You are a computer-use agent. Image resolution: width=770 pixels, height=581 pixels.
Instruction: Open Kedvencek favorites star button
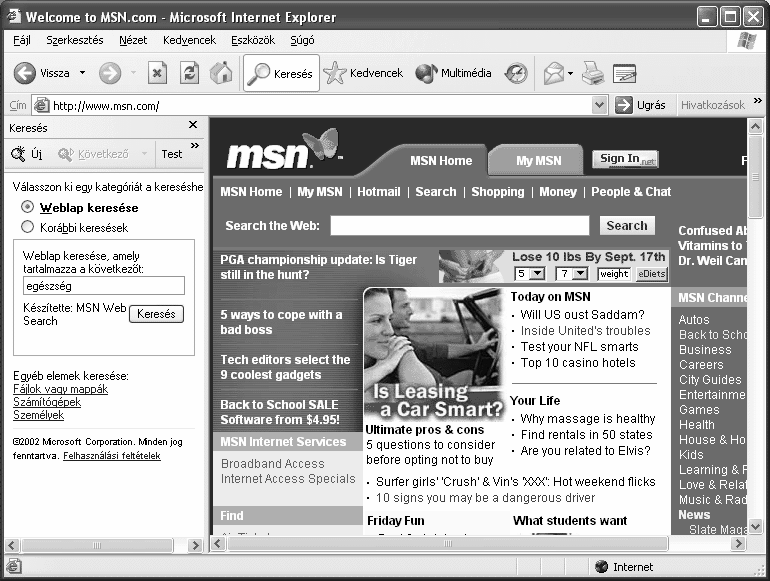pos(363,73)
